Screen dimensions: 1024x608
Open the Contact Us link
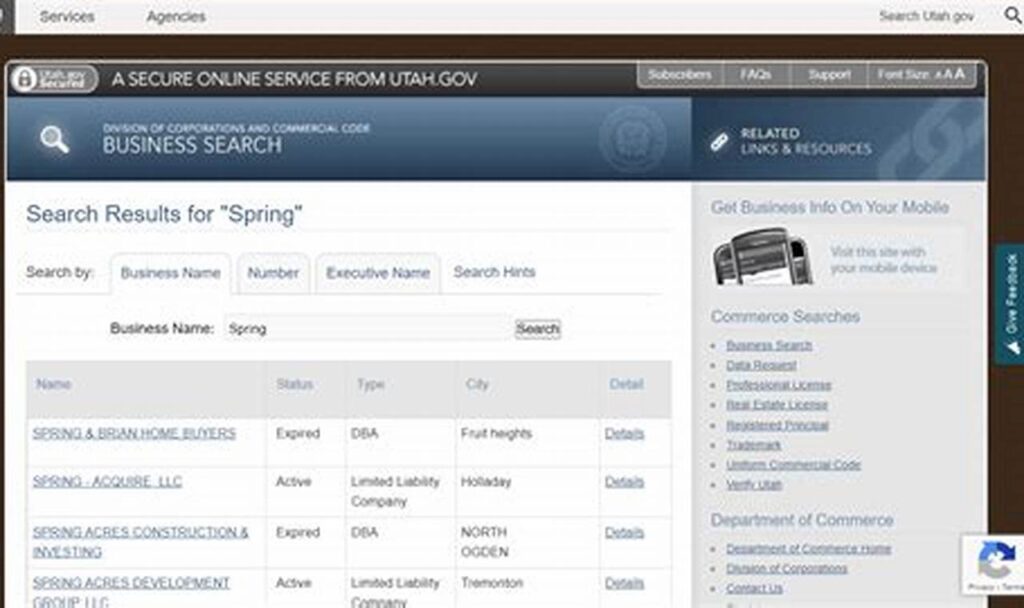coord(754,588)
